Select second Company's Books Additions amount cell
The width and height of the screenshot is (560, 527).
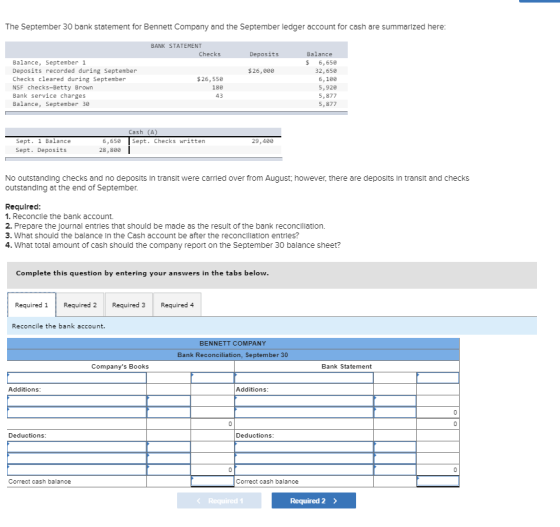pos(169,412)
